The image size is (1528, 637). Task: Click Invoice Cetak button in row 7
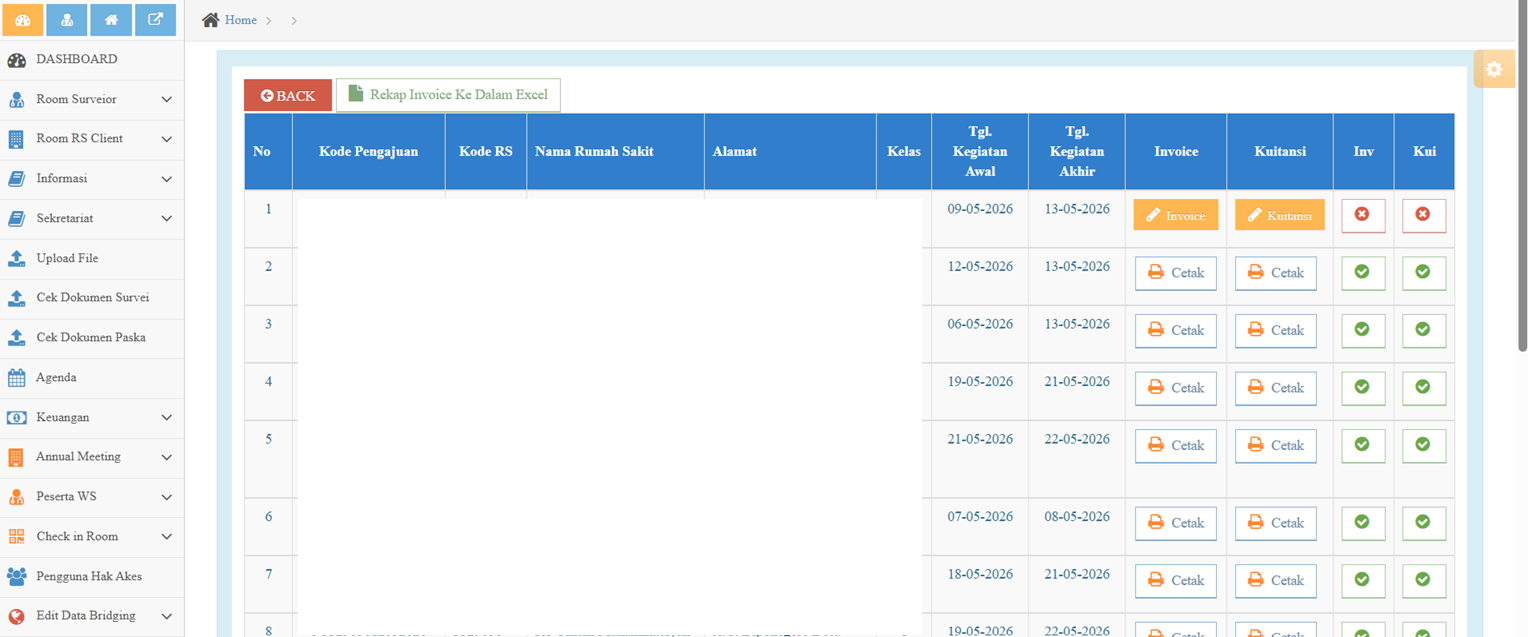tap(1176, 581)
